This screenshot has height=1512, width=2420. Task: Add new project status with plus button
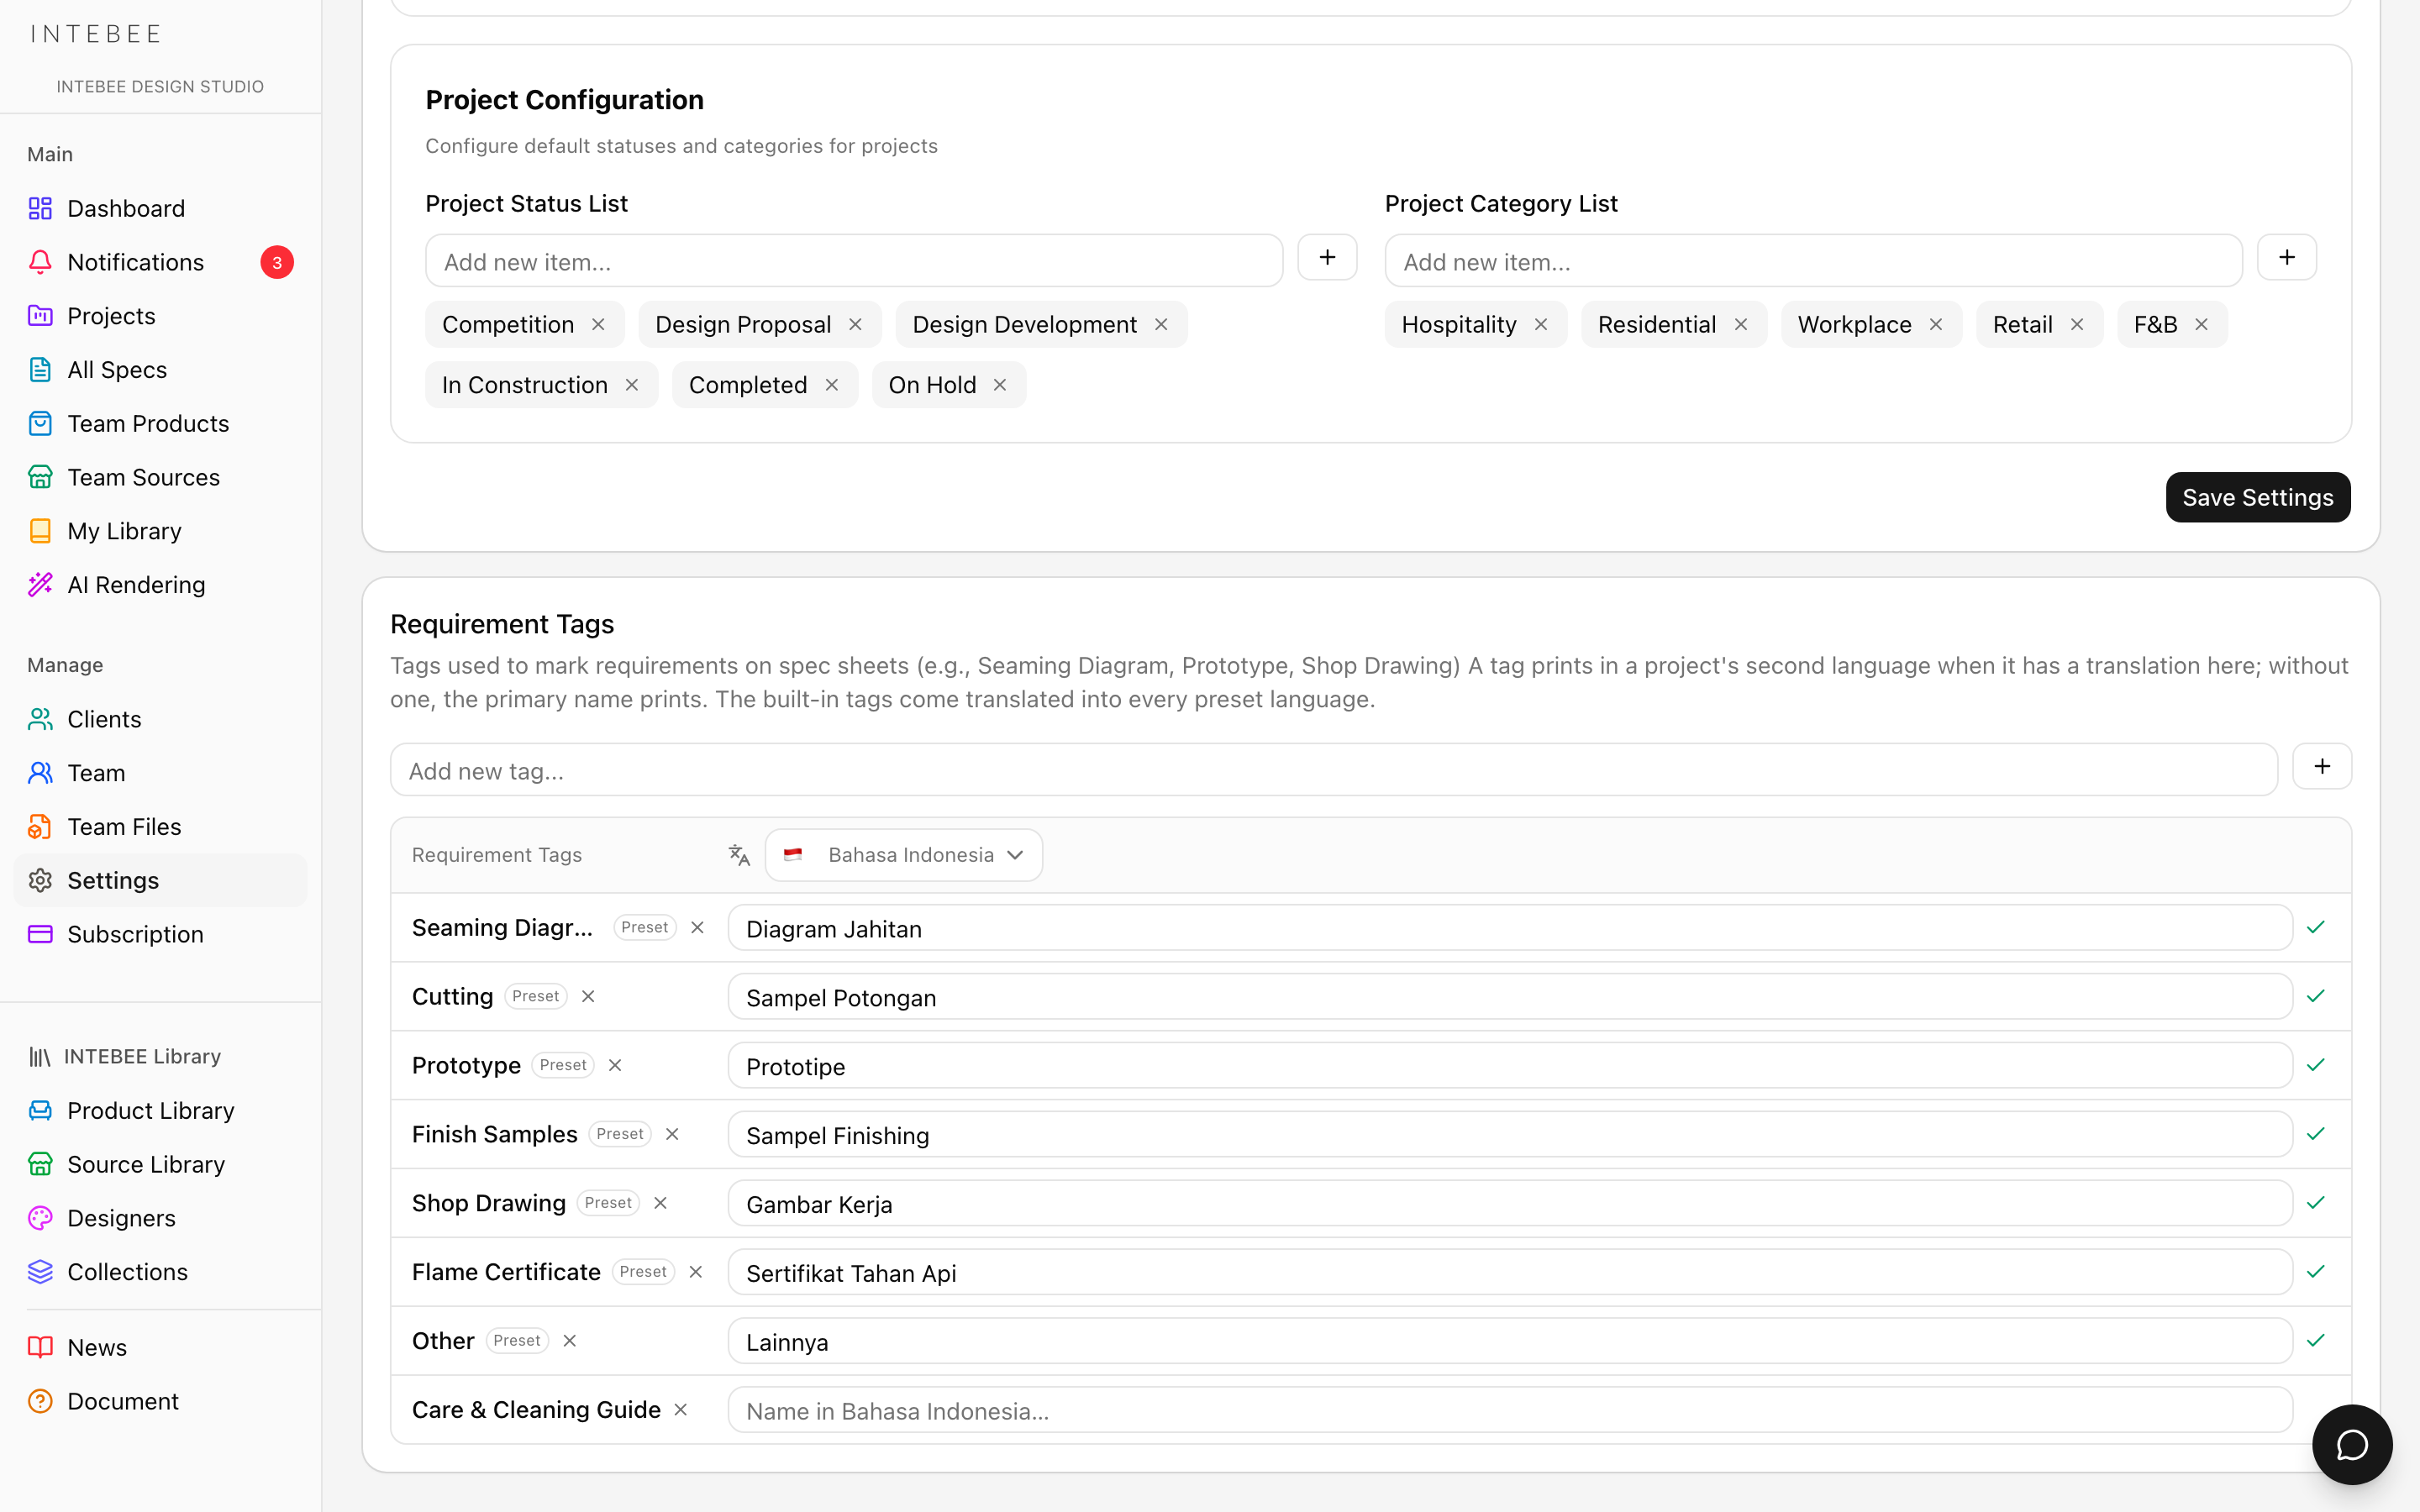(1327, 258)
